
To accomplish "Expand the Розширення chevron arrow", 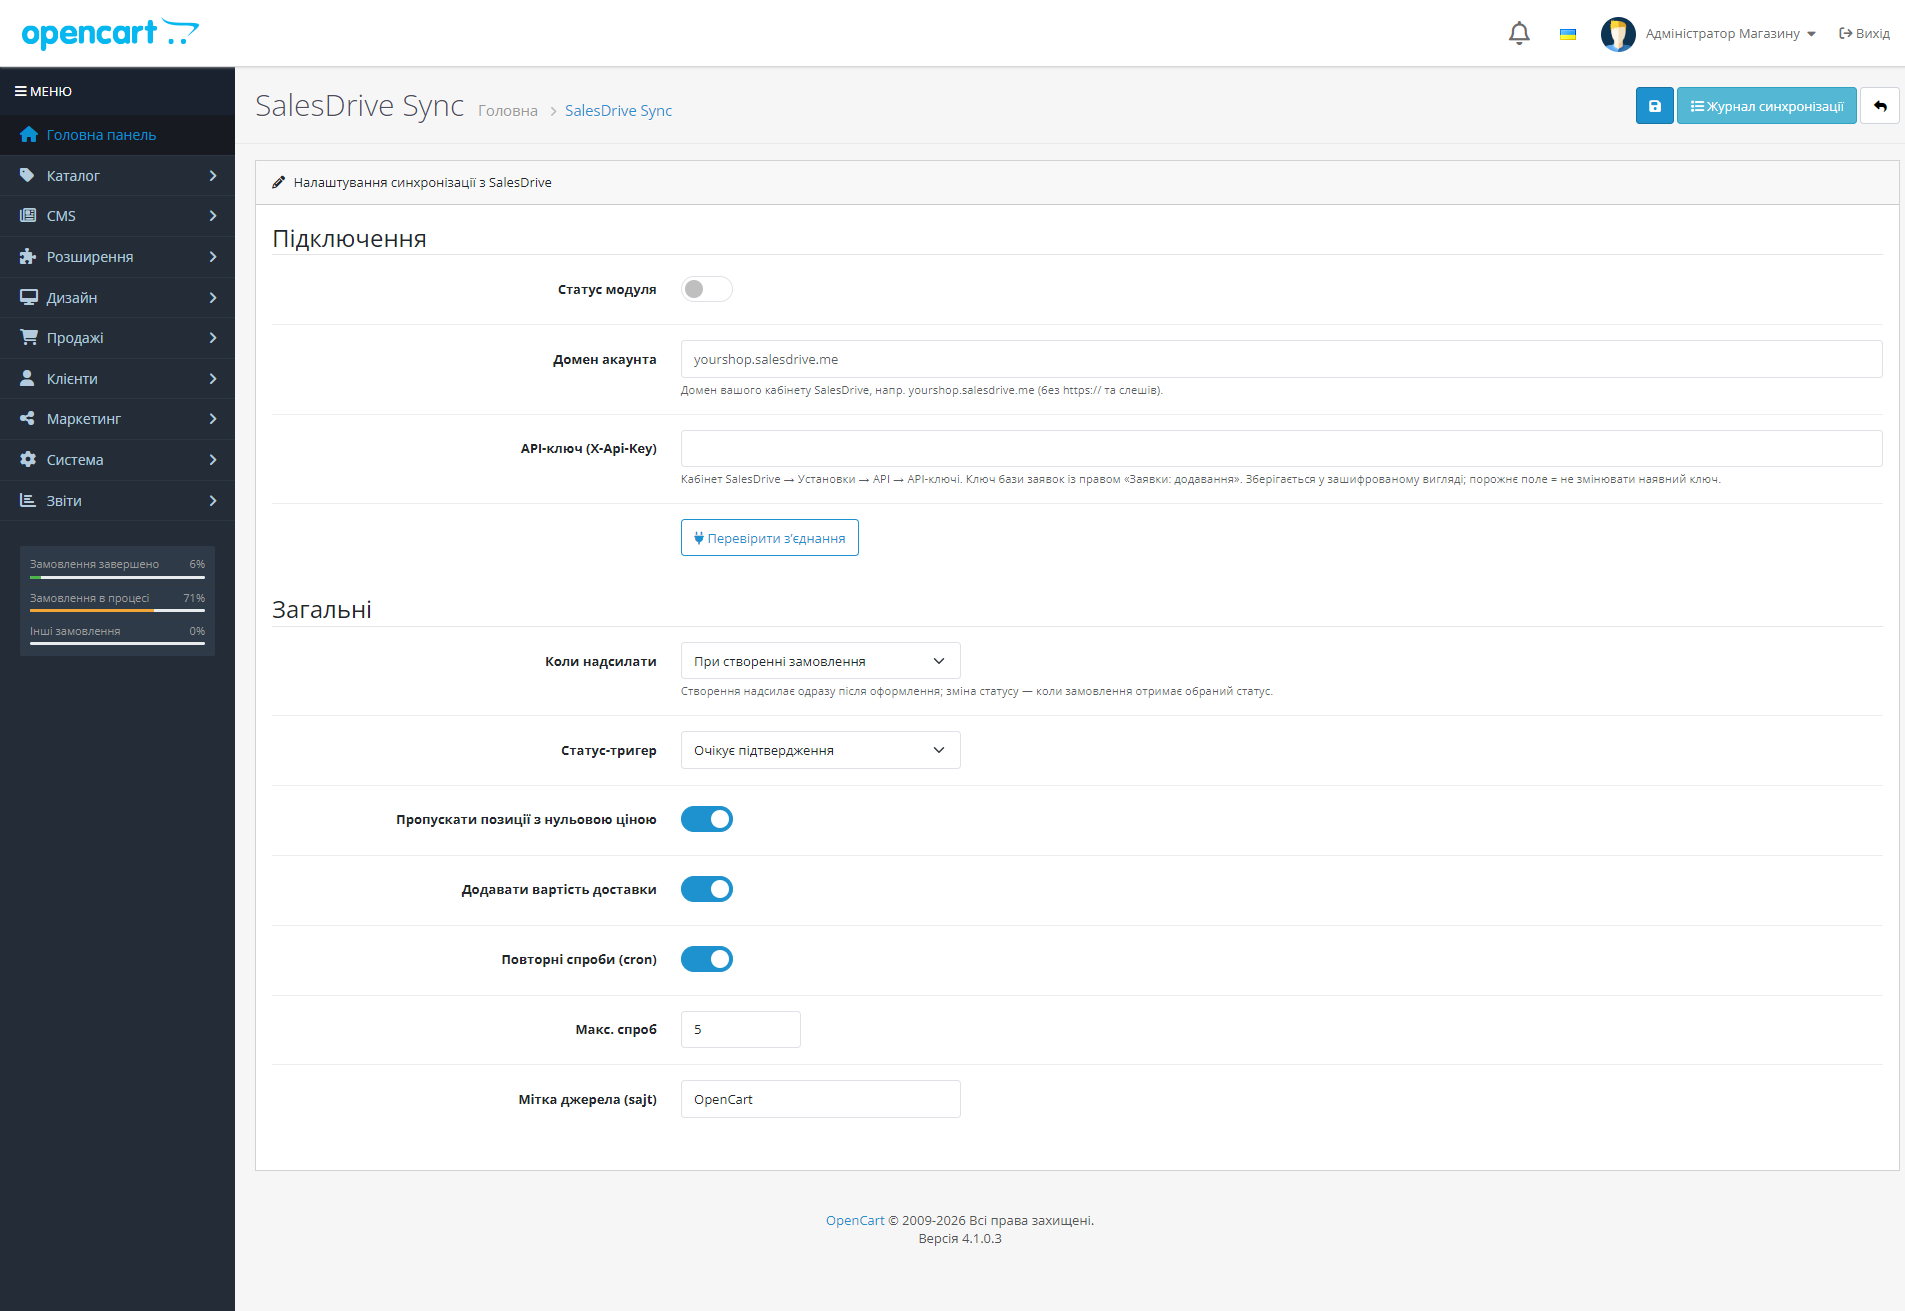I will point(213,257).
